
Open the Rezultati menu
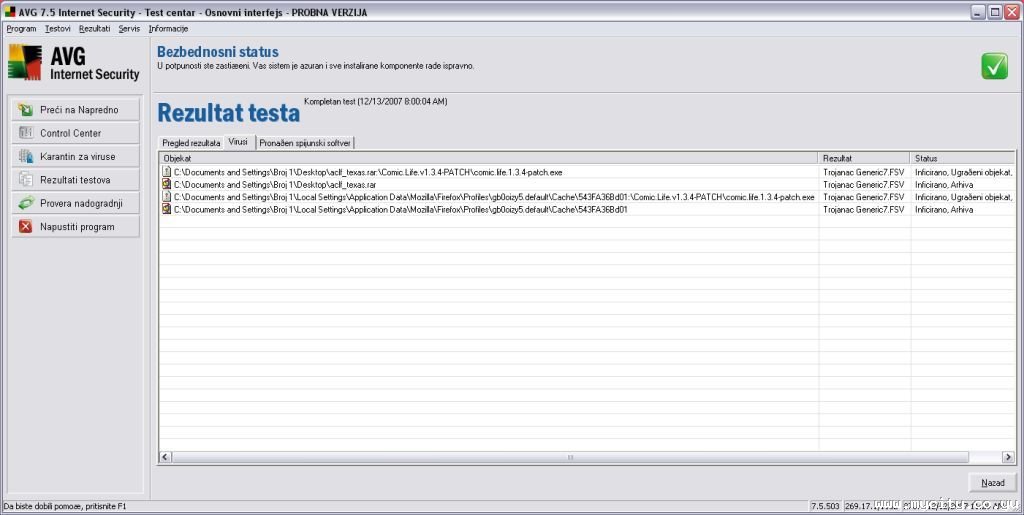tap(95, 29)
